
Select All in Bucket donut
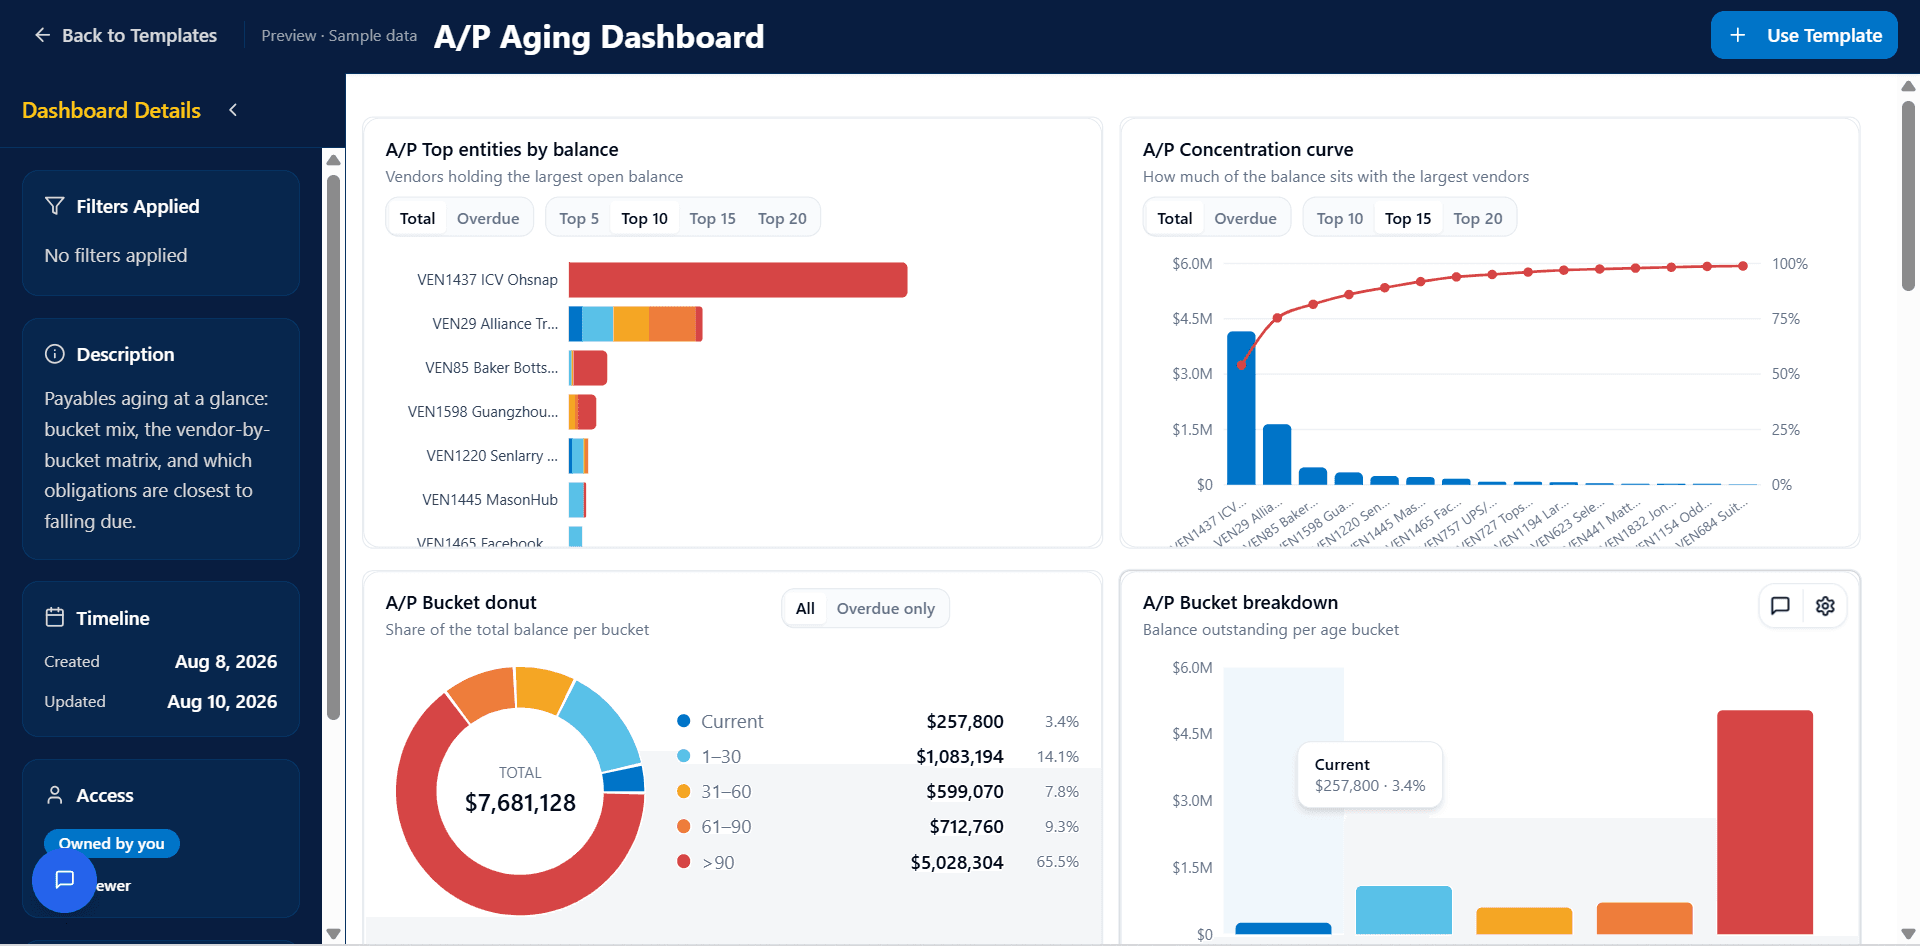(x=805, y=608)
